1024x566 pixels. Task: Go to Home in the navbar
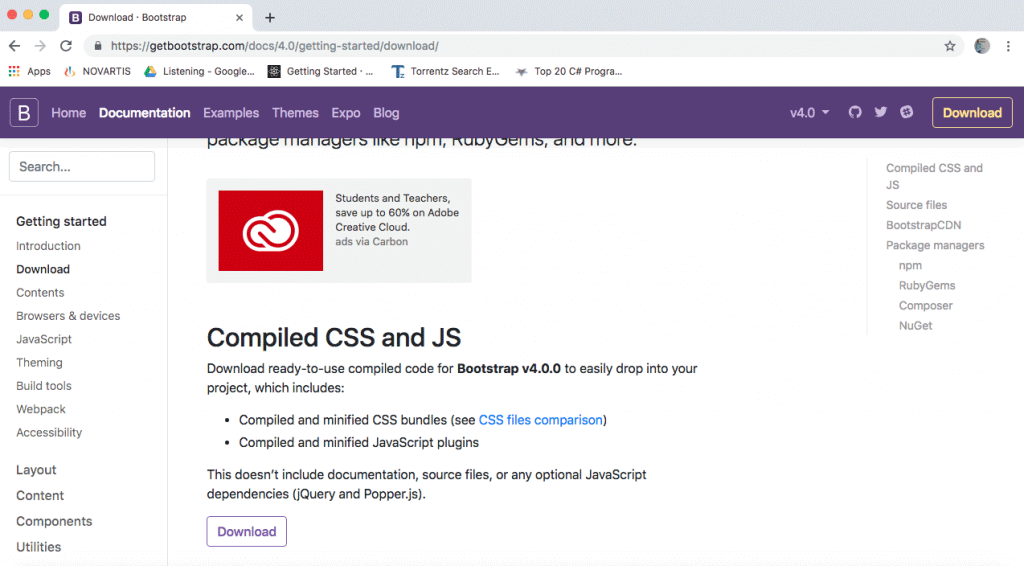point(69,113)
